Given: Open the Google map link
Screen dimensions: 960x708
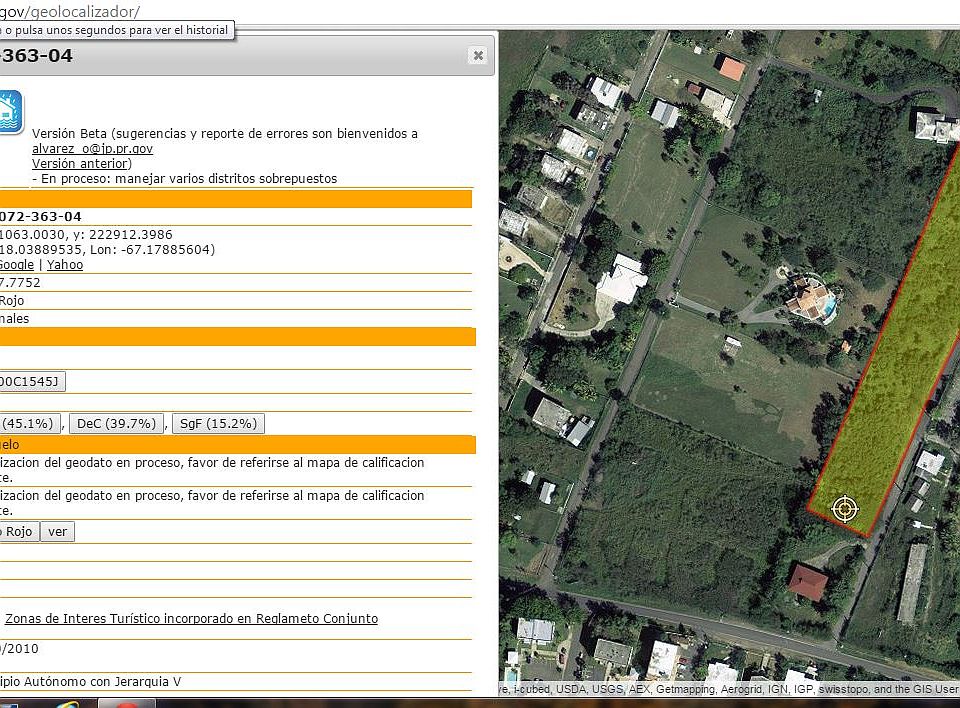Looking at the screenshot, I should pos(17,265).
